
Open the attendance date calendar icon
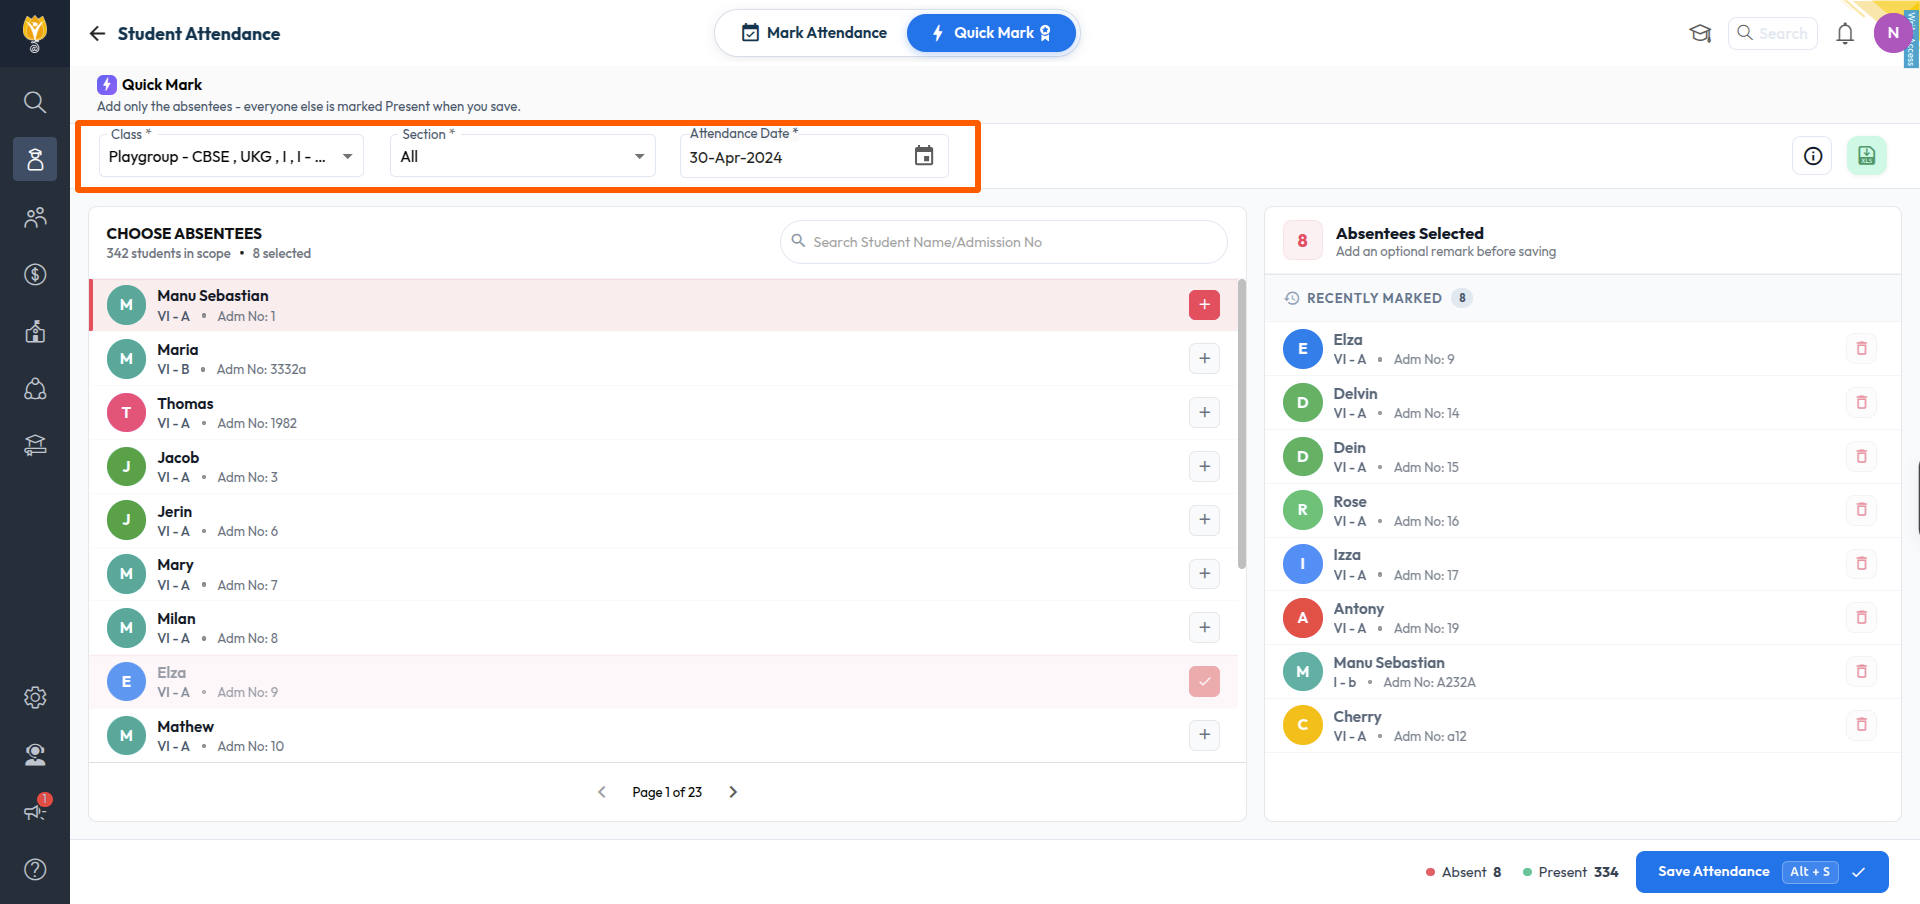(x=924, y=156)
